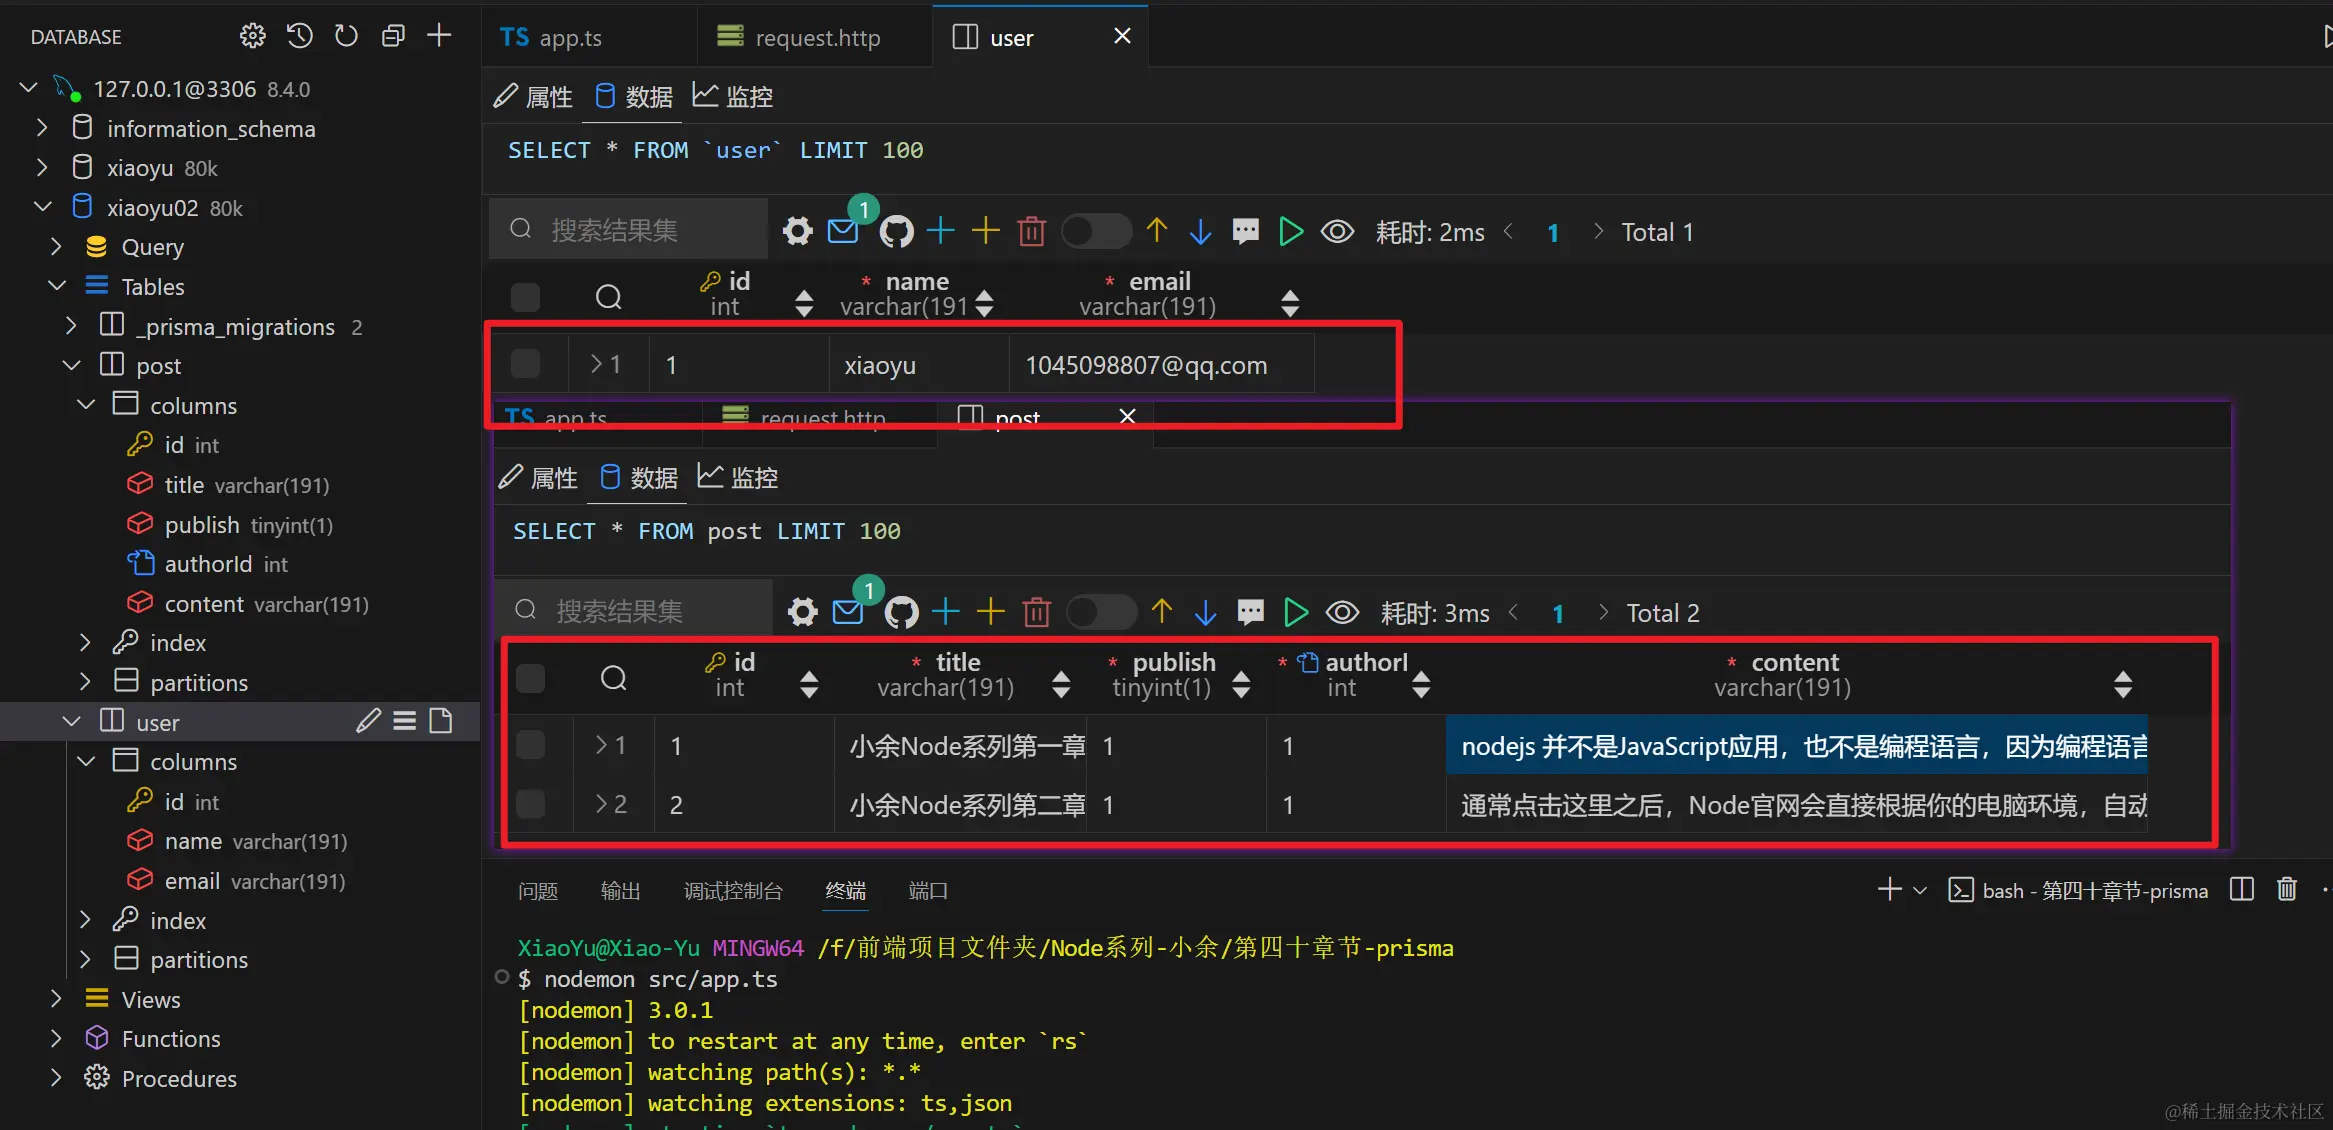Add a new database connection
The width and height of the screenshot is (2333, 1130).
[x=439, y=36]
